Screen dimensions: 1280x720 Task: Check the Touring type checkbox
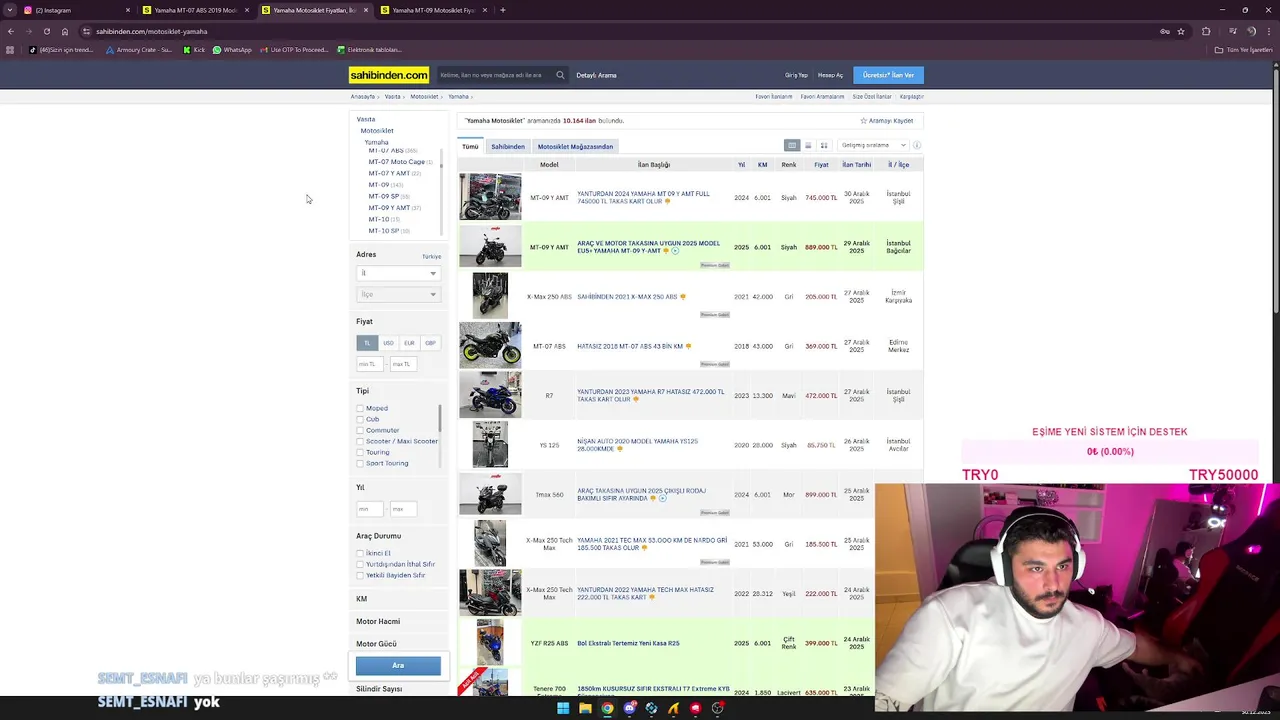pyautogui.click(x=360, y=452)
